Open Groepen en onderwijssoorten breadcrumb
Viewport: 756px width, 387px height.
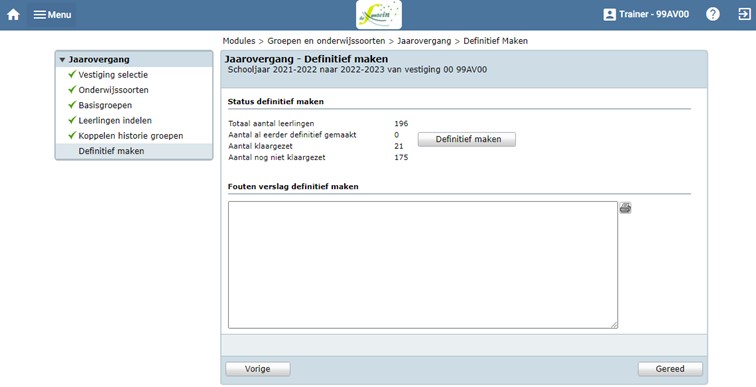(x=326, y=41)
